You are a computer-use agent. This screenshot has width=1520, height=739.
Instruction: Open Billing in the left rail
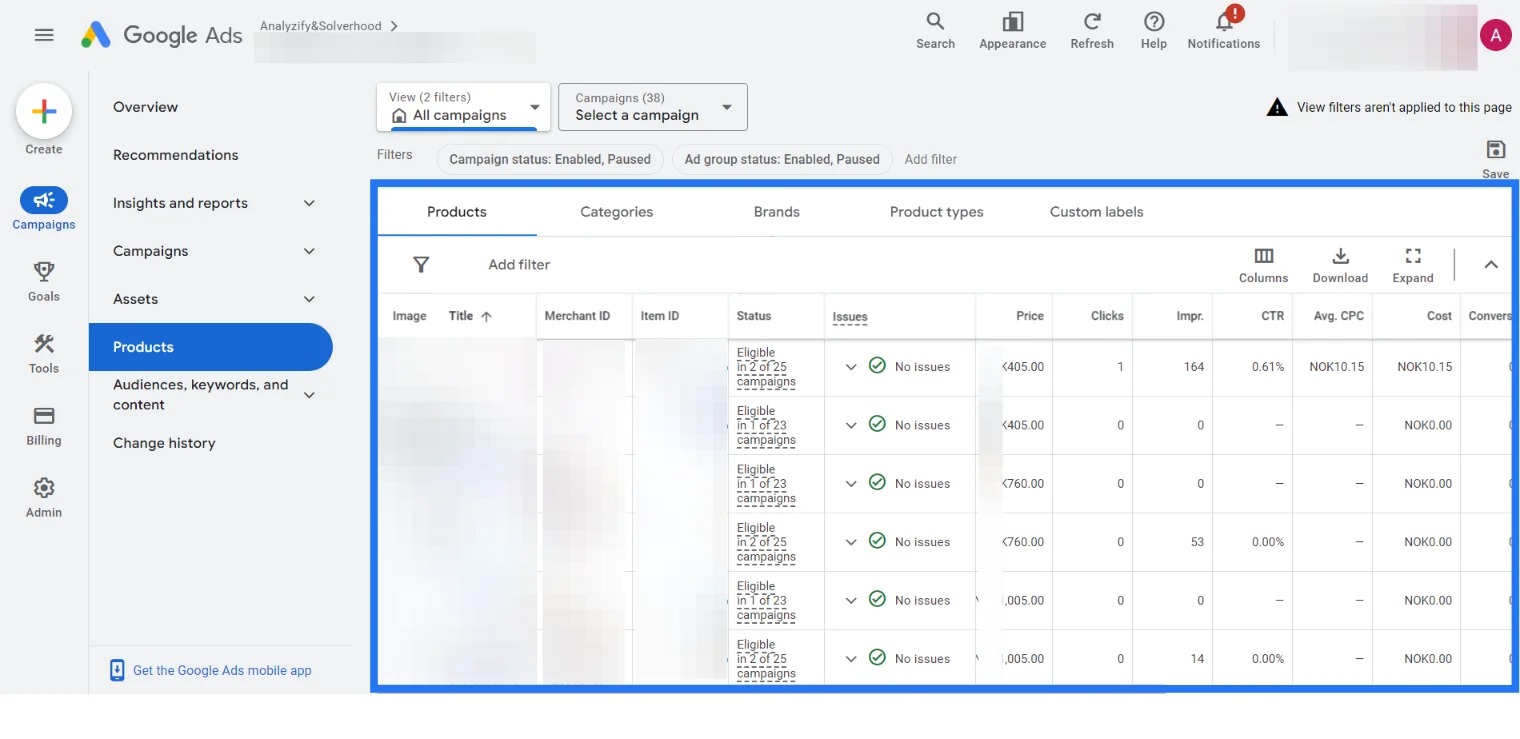pyautogui.click(x=44, y=425)
